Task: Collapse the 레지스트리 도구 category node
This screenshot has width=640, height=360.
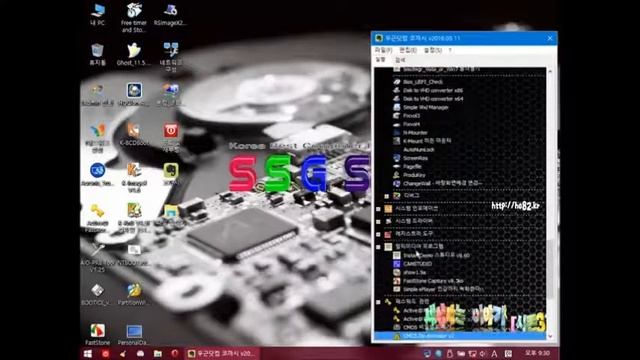Action: [x=378, y=234]
